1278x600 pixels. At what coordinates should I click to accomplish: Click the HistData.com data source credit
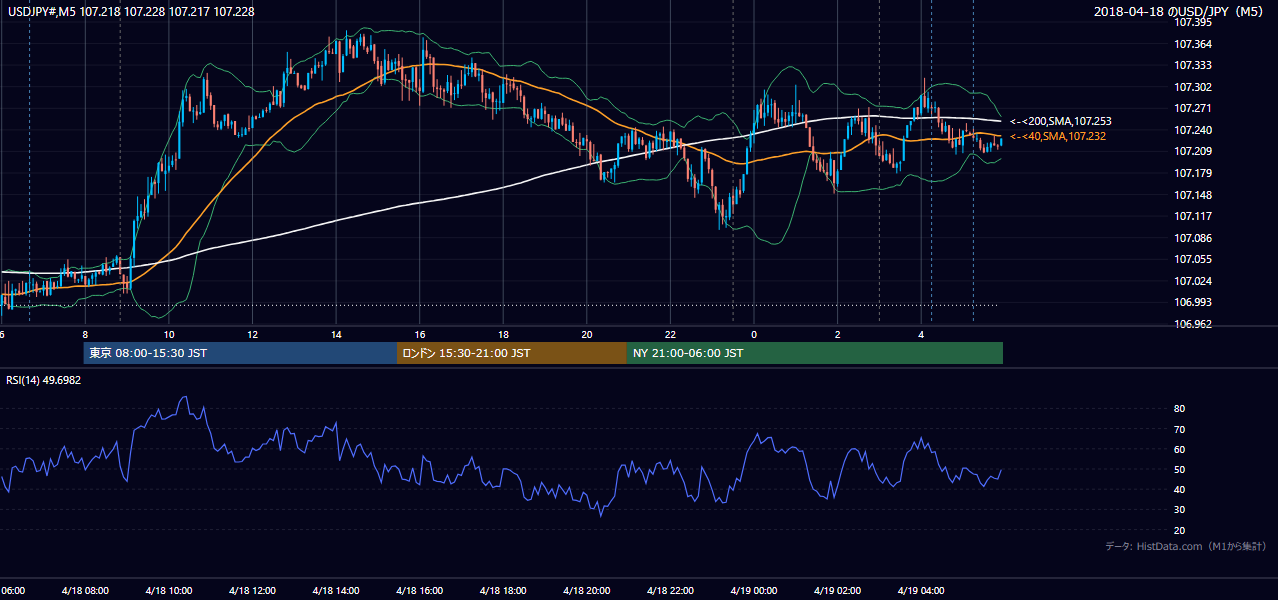(x=1186, y=547)
